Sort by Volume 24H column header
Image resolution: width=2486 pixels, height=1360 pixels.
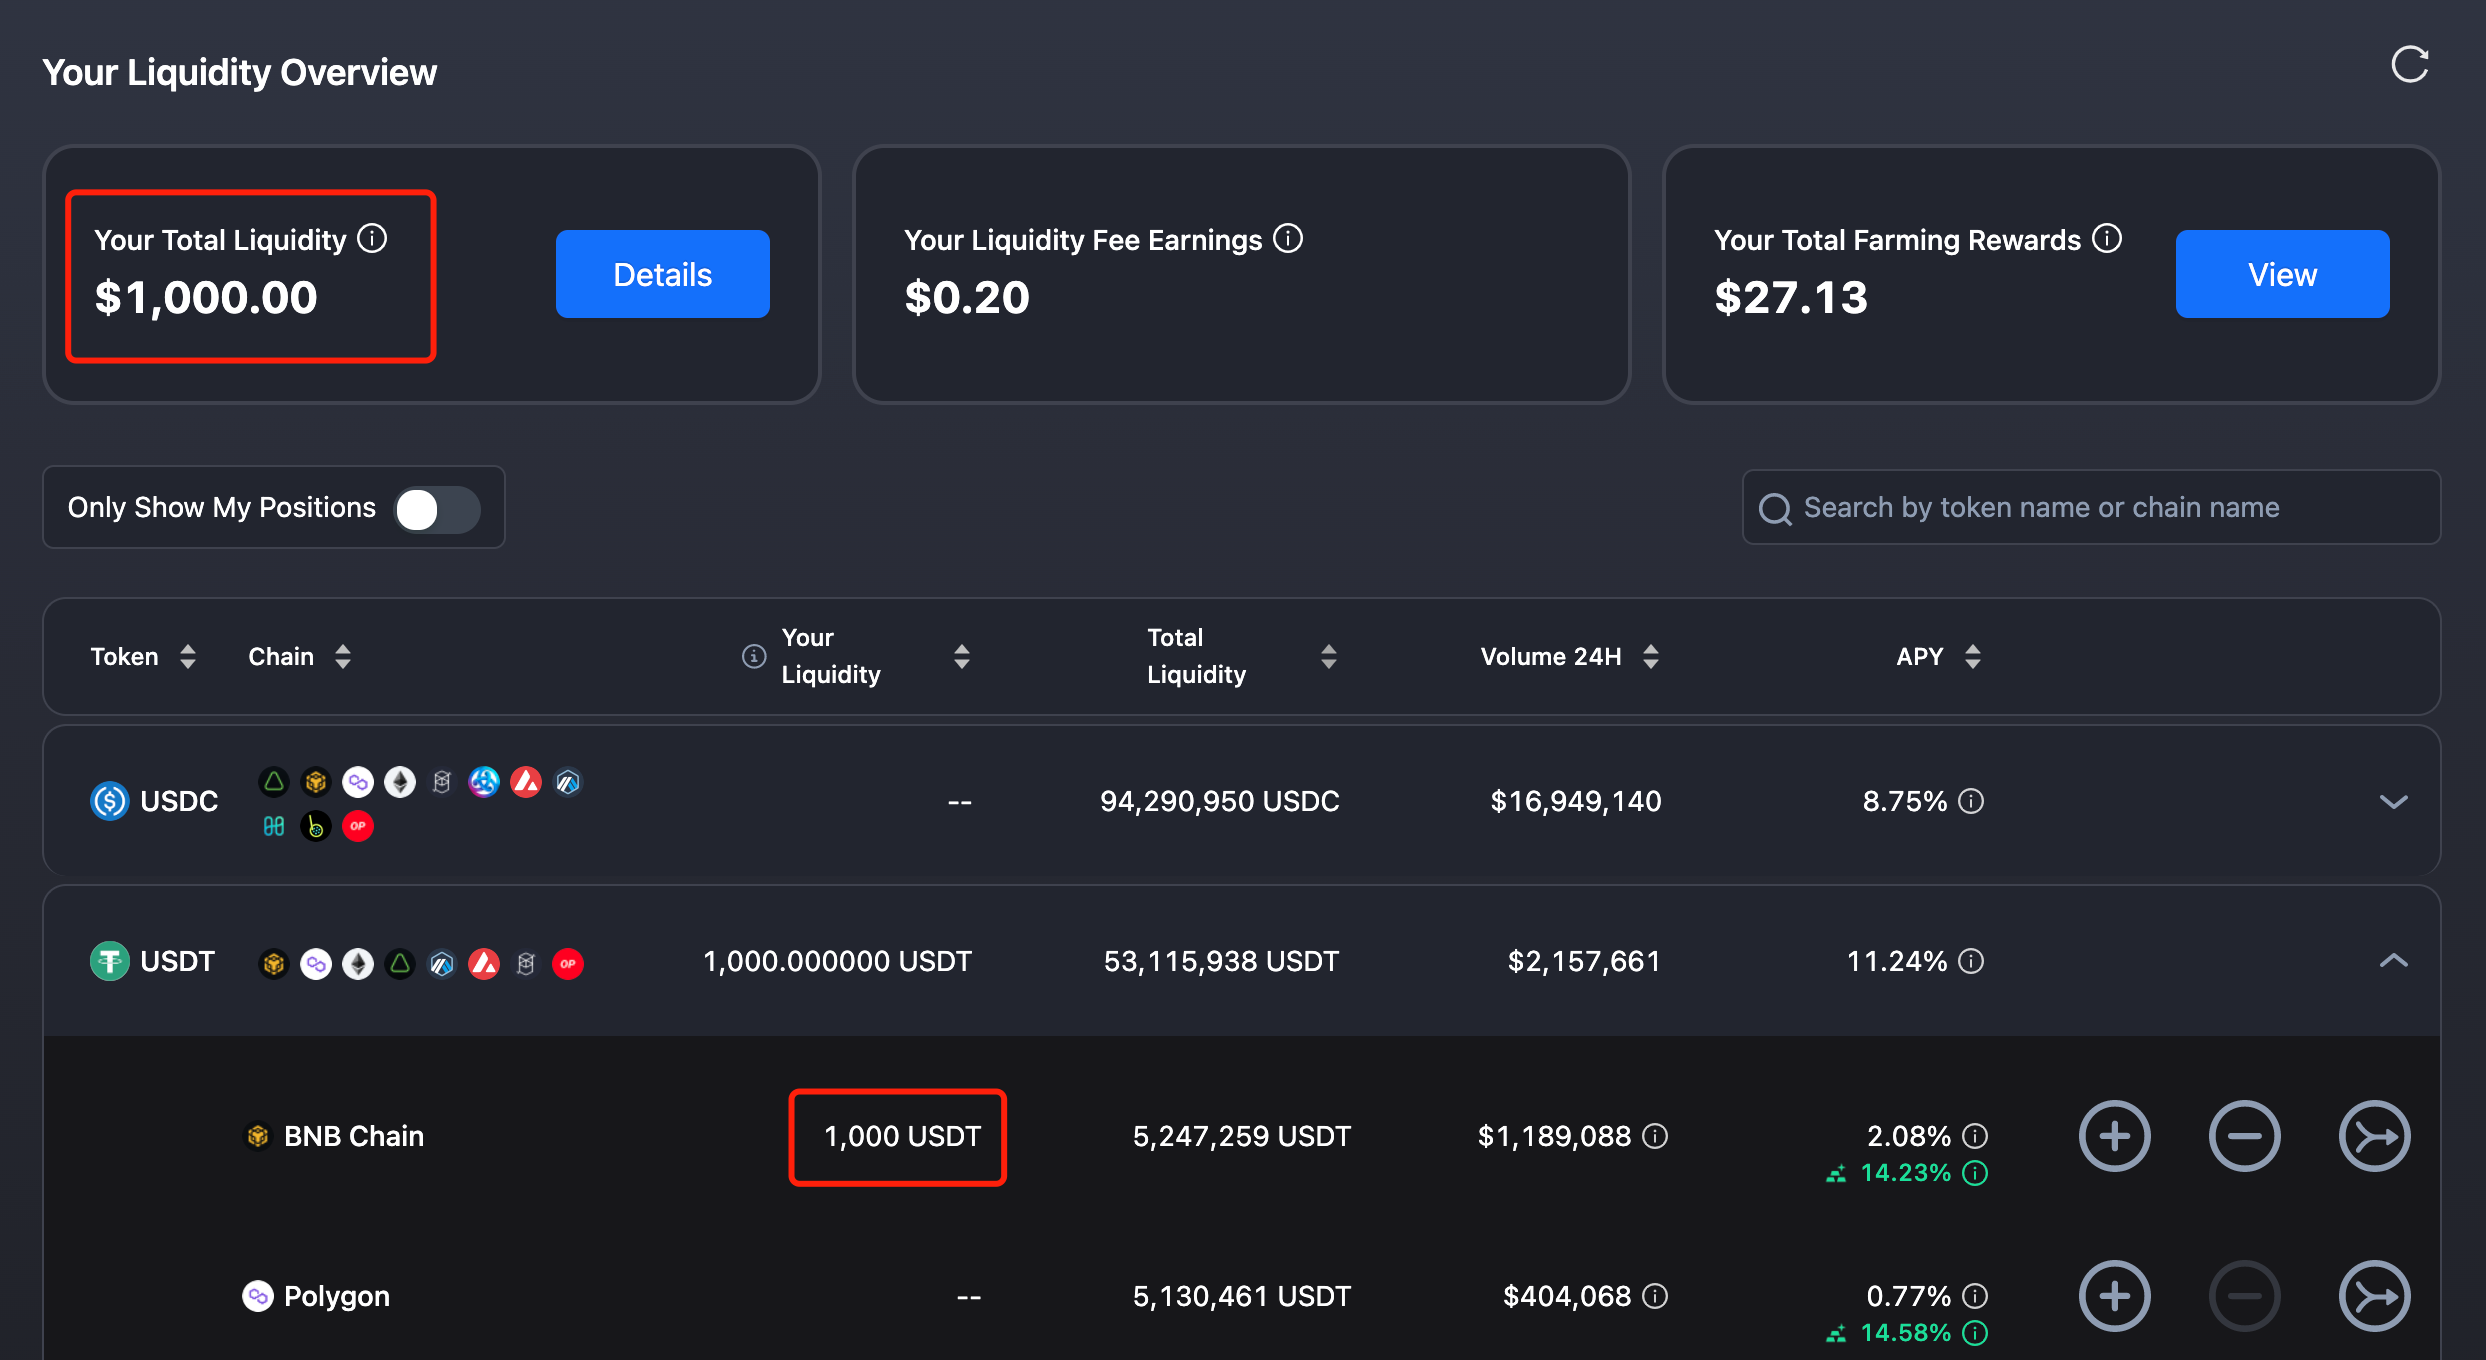click(1651, 657)
